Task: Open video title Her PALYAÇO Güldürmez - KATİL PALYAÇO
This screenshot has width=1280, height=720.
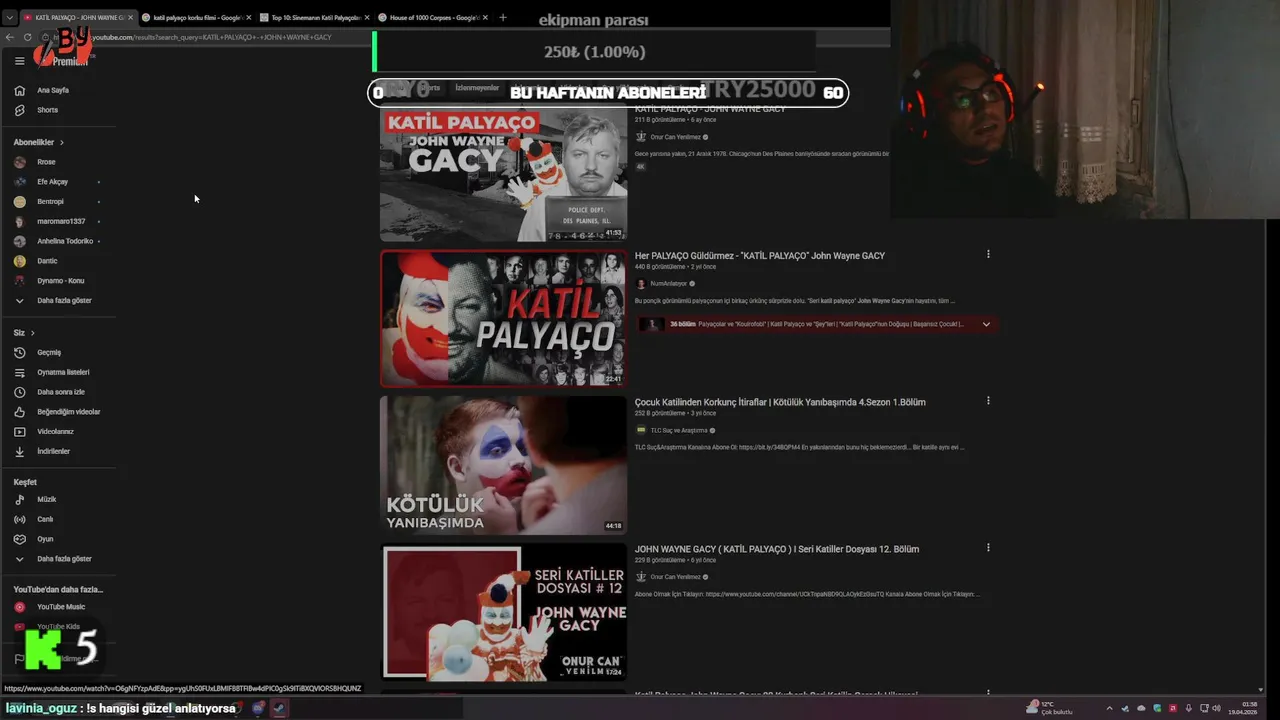Action: point(760,256)
